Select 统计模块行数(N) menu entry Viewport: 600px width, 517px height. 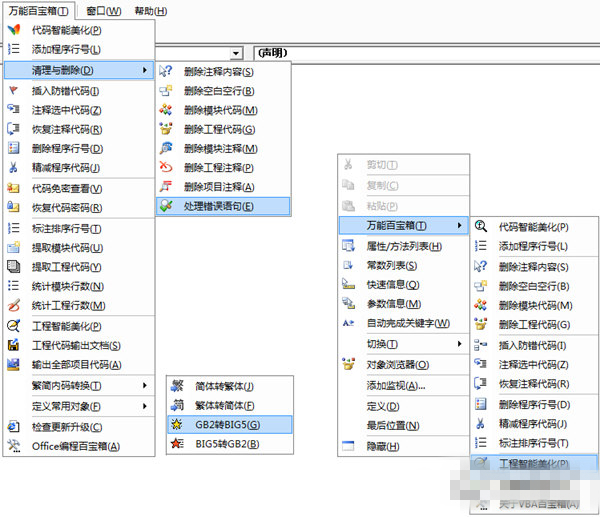[x=79, y=286]
